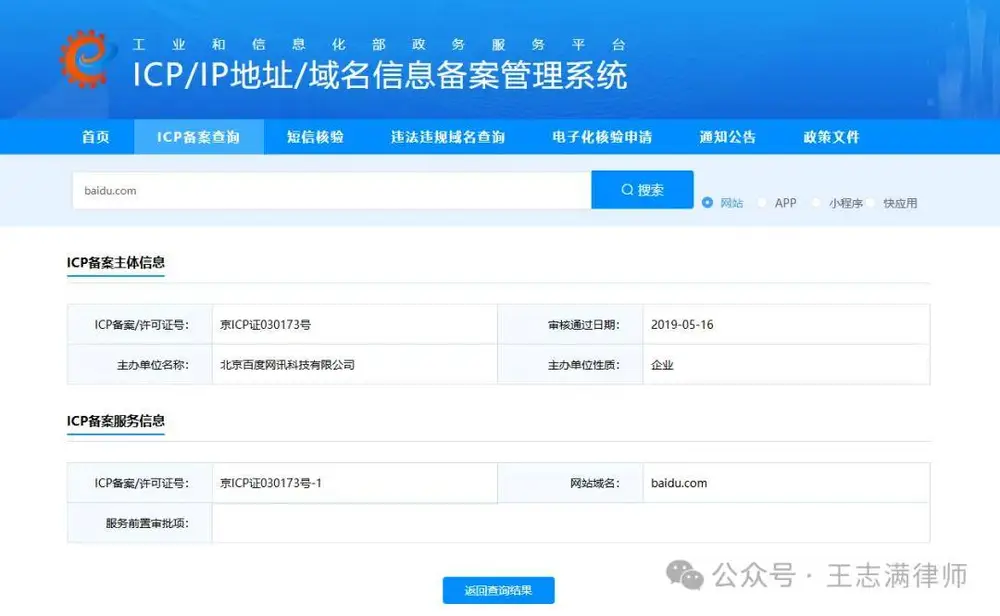This screenshot has height=616, width=1000.
Task: Click the company name 北京百度网讯科技有限公司
Action: (x=287, y=365)
